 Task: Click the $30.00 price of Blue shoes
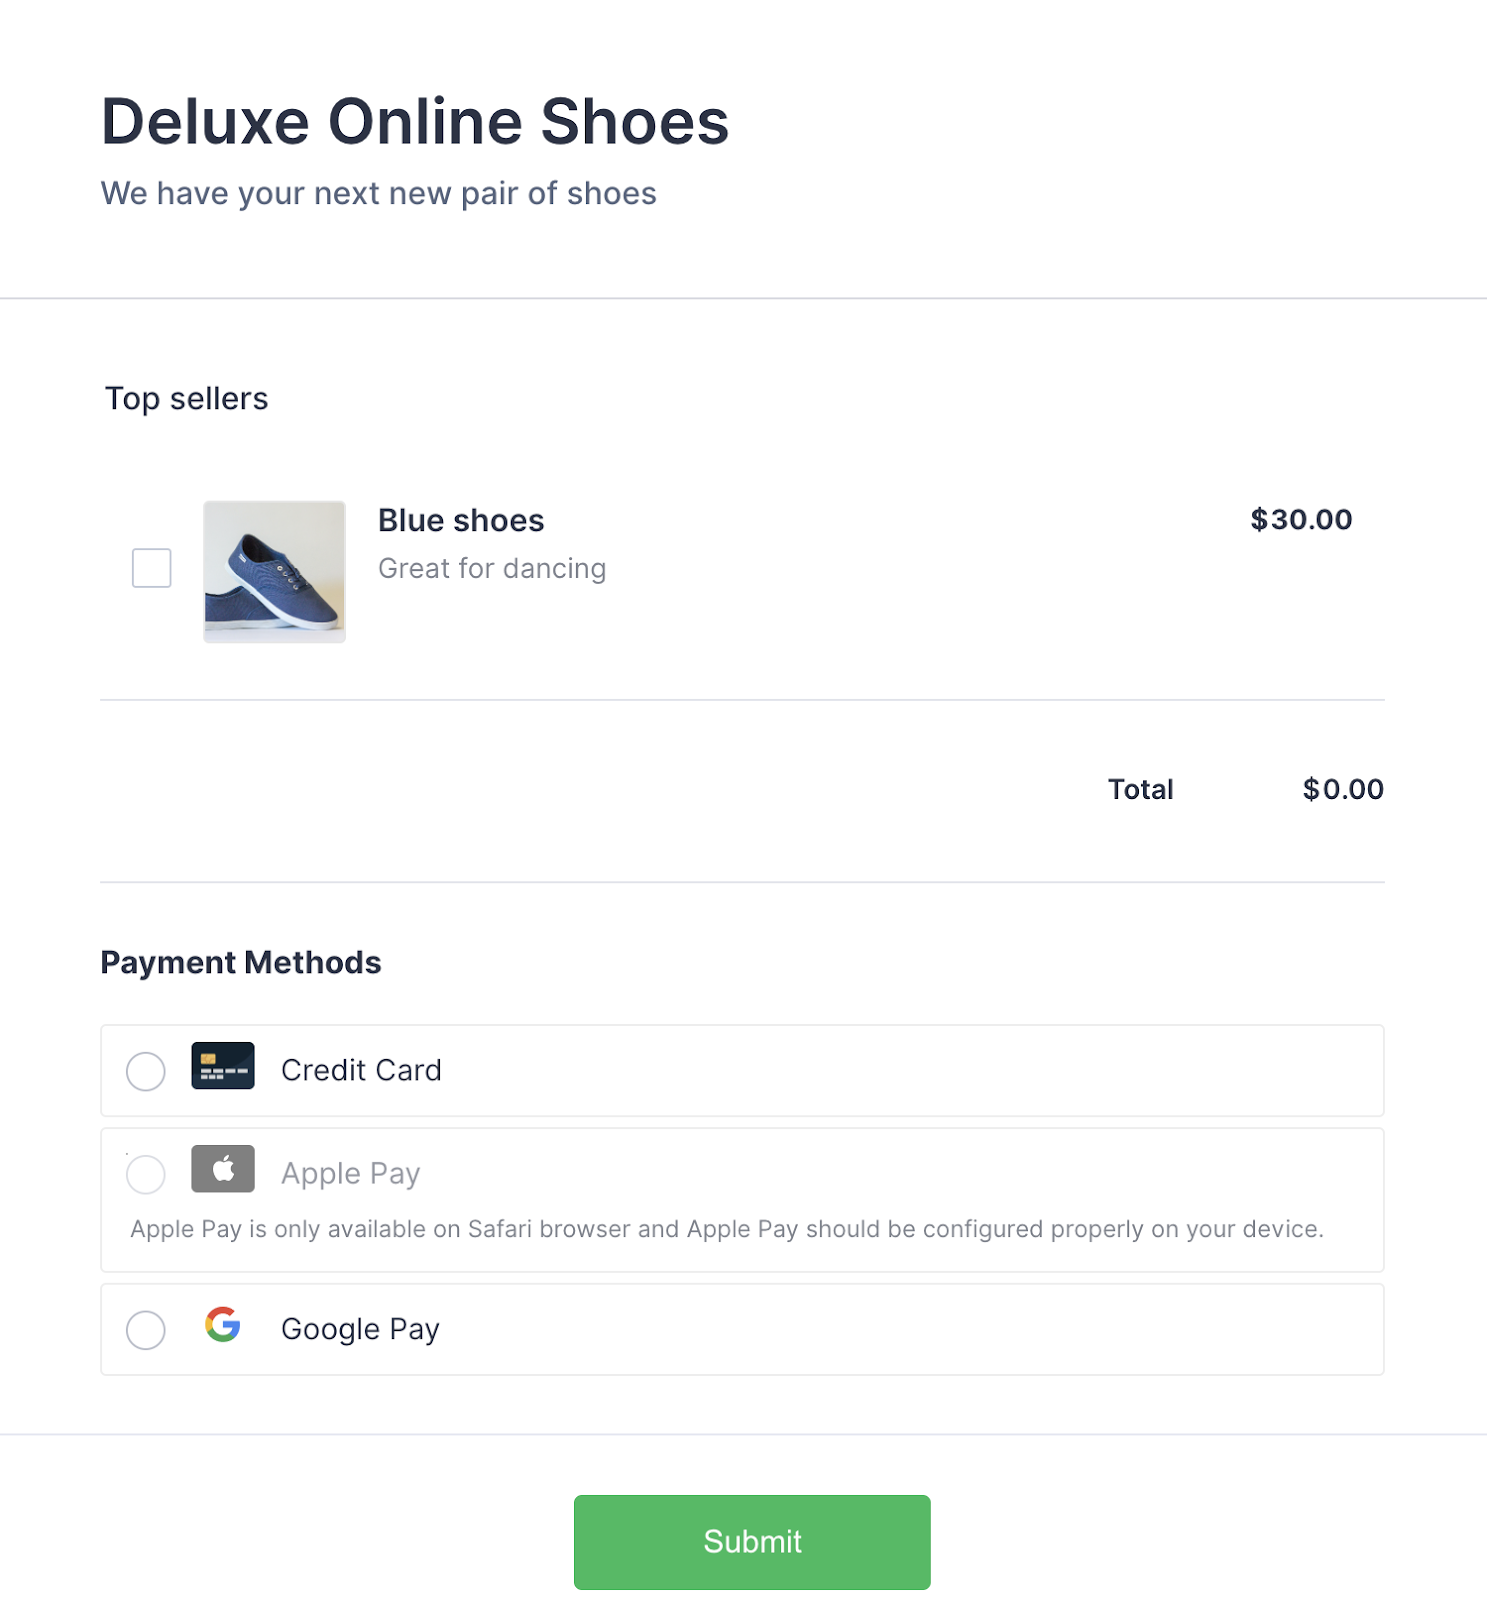[x=1301, y=520]
